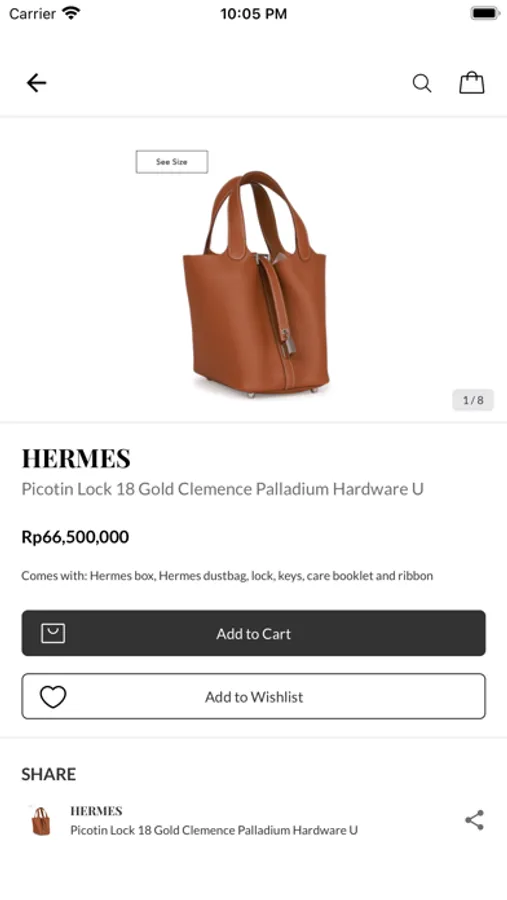507x900 pixels.
Task: Tap Add to Wishlist text
Action: pos(254,697)
